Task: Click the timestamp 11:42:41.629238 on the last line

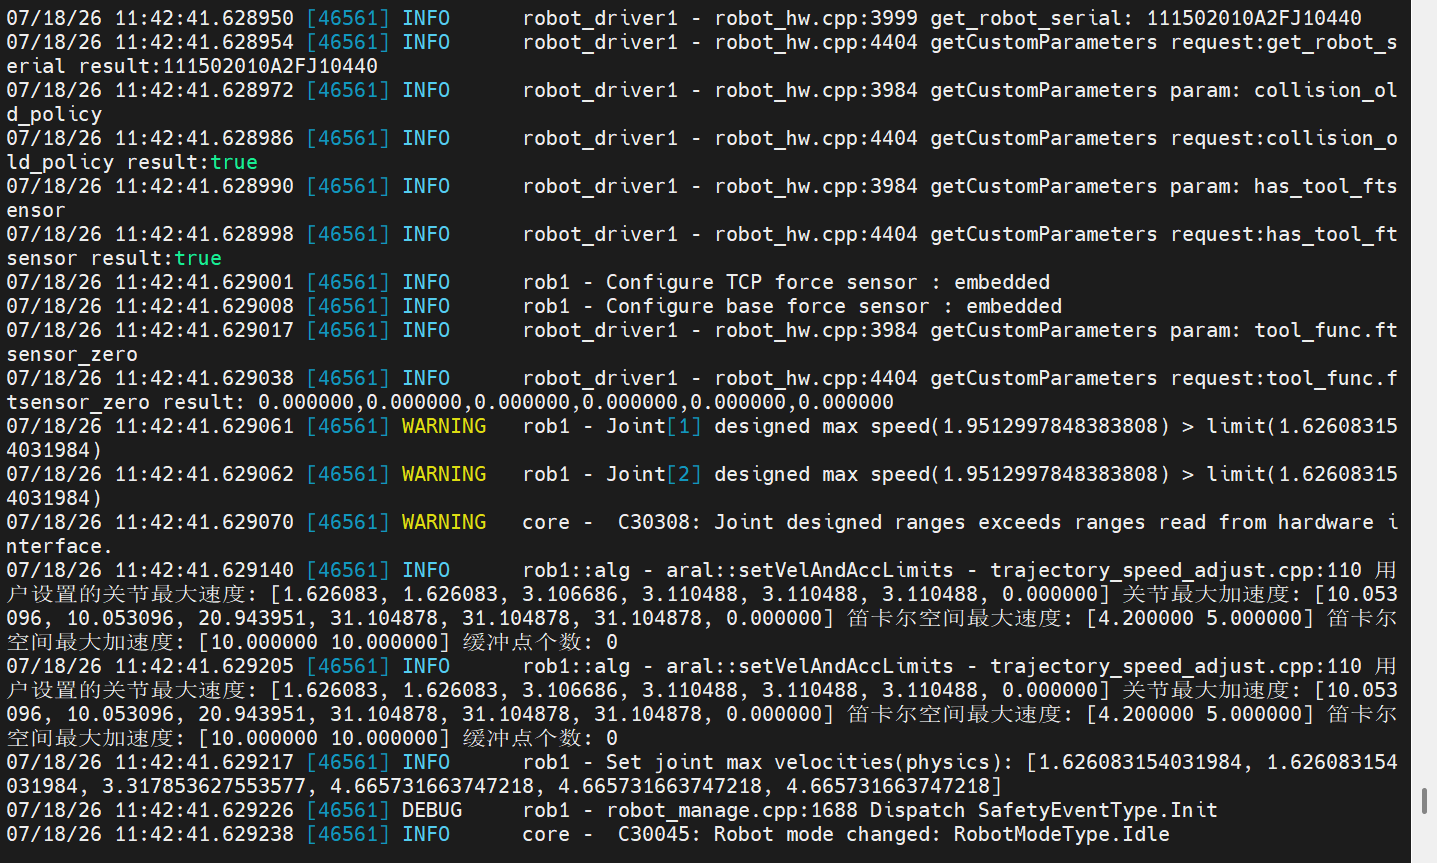Action: (204, 834)
